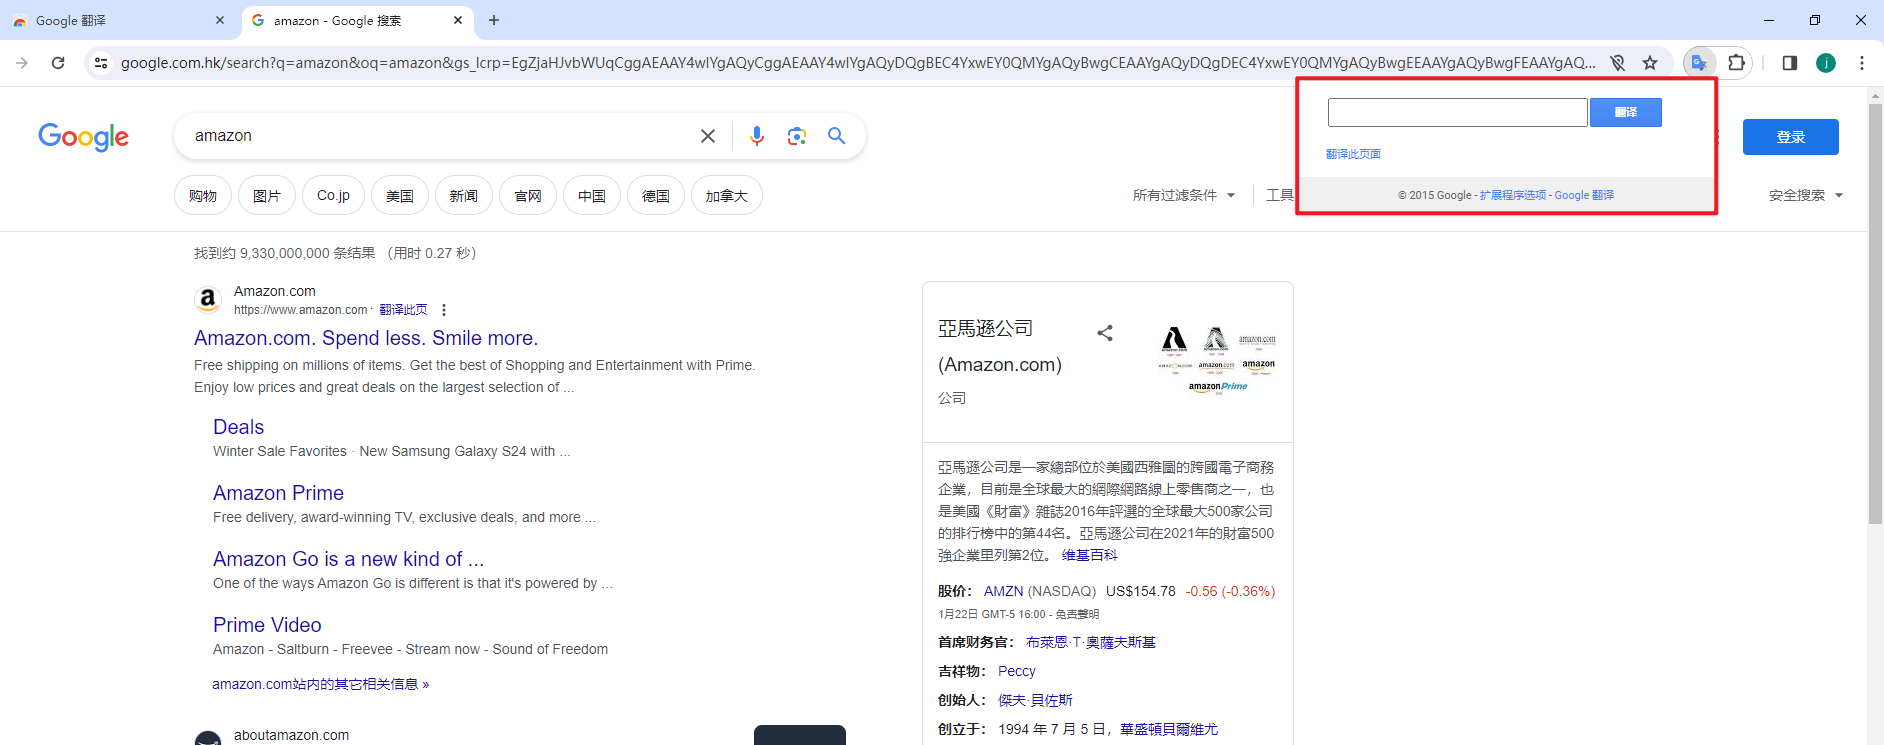Click the blue 翻译 button in the popup
The image size is (1884, 745).
[x=1626, y=112]
